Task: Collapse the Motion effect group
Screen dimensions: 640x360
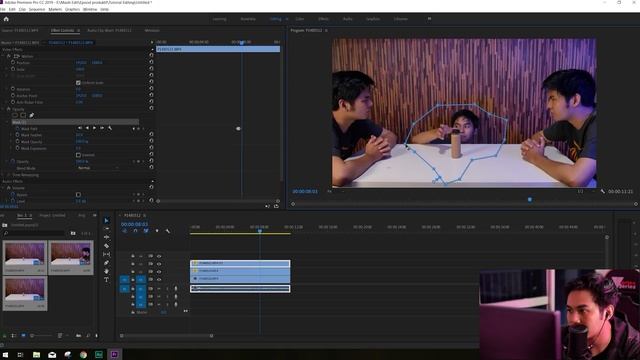Action: (x=3, y=56)
